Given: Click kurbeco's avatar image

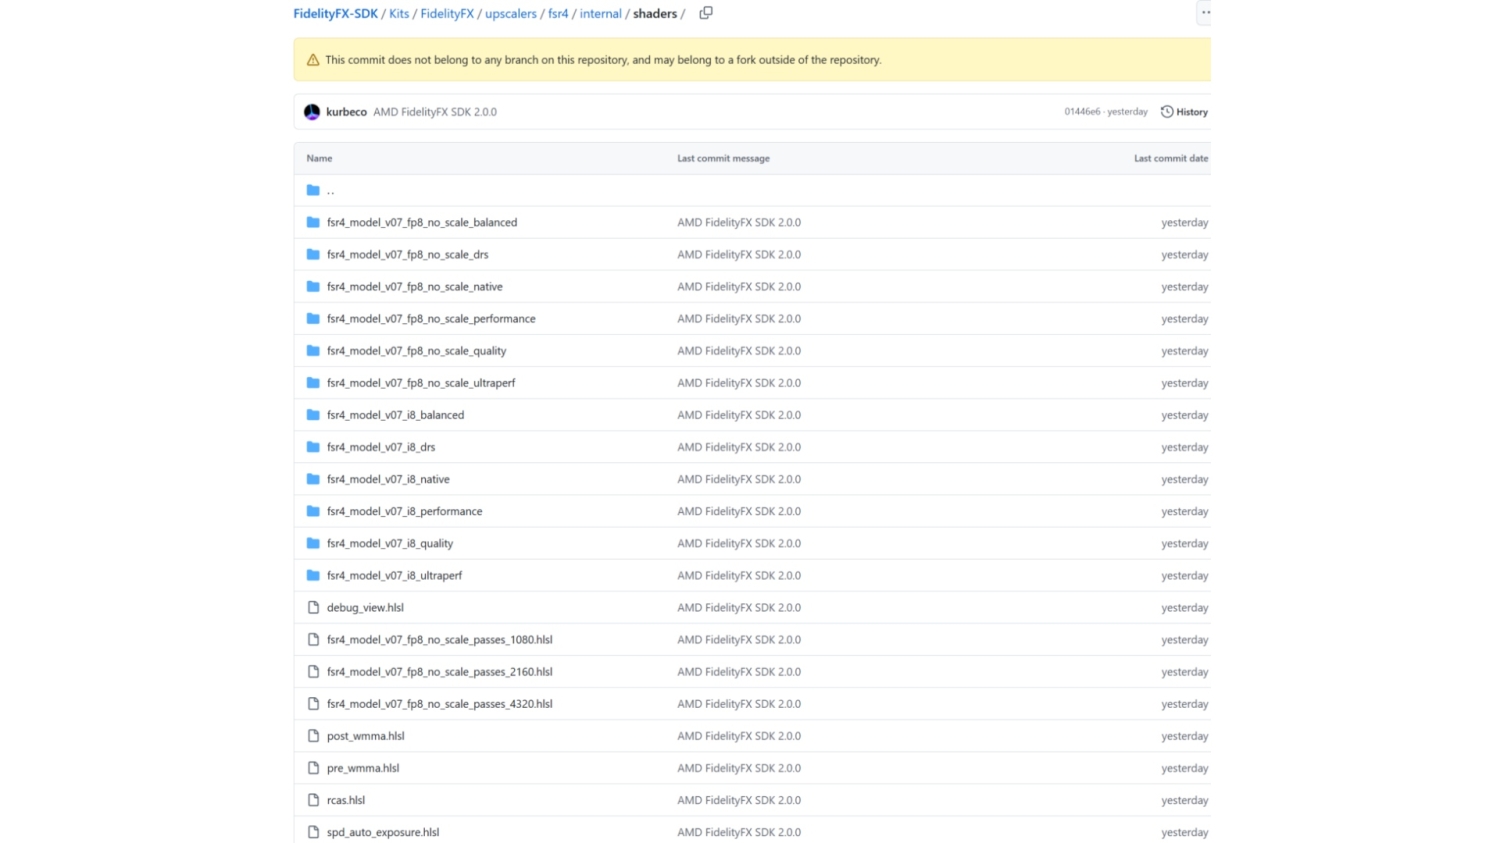Looking at the screenshot, I should coord(312,111).
